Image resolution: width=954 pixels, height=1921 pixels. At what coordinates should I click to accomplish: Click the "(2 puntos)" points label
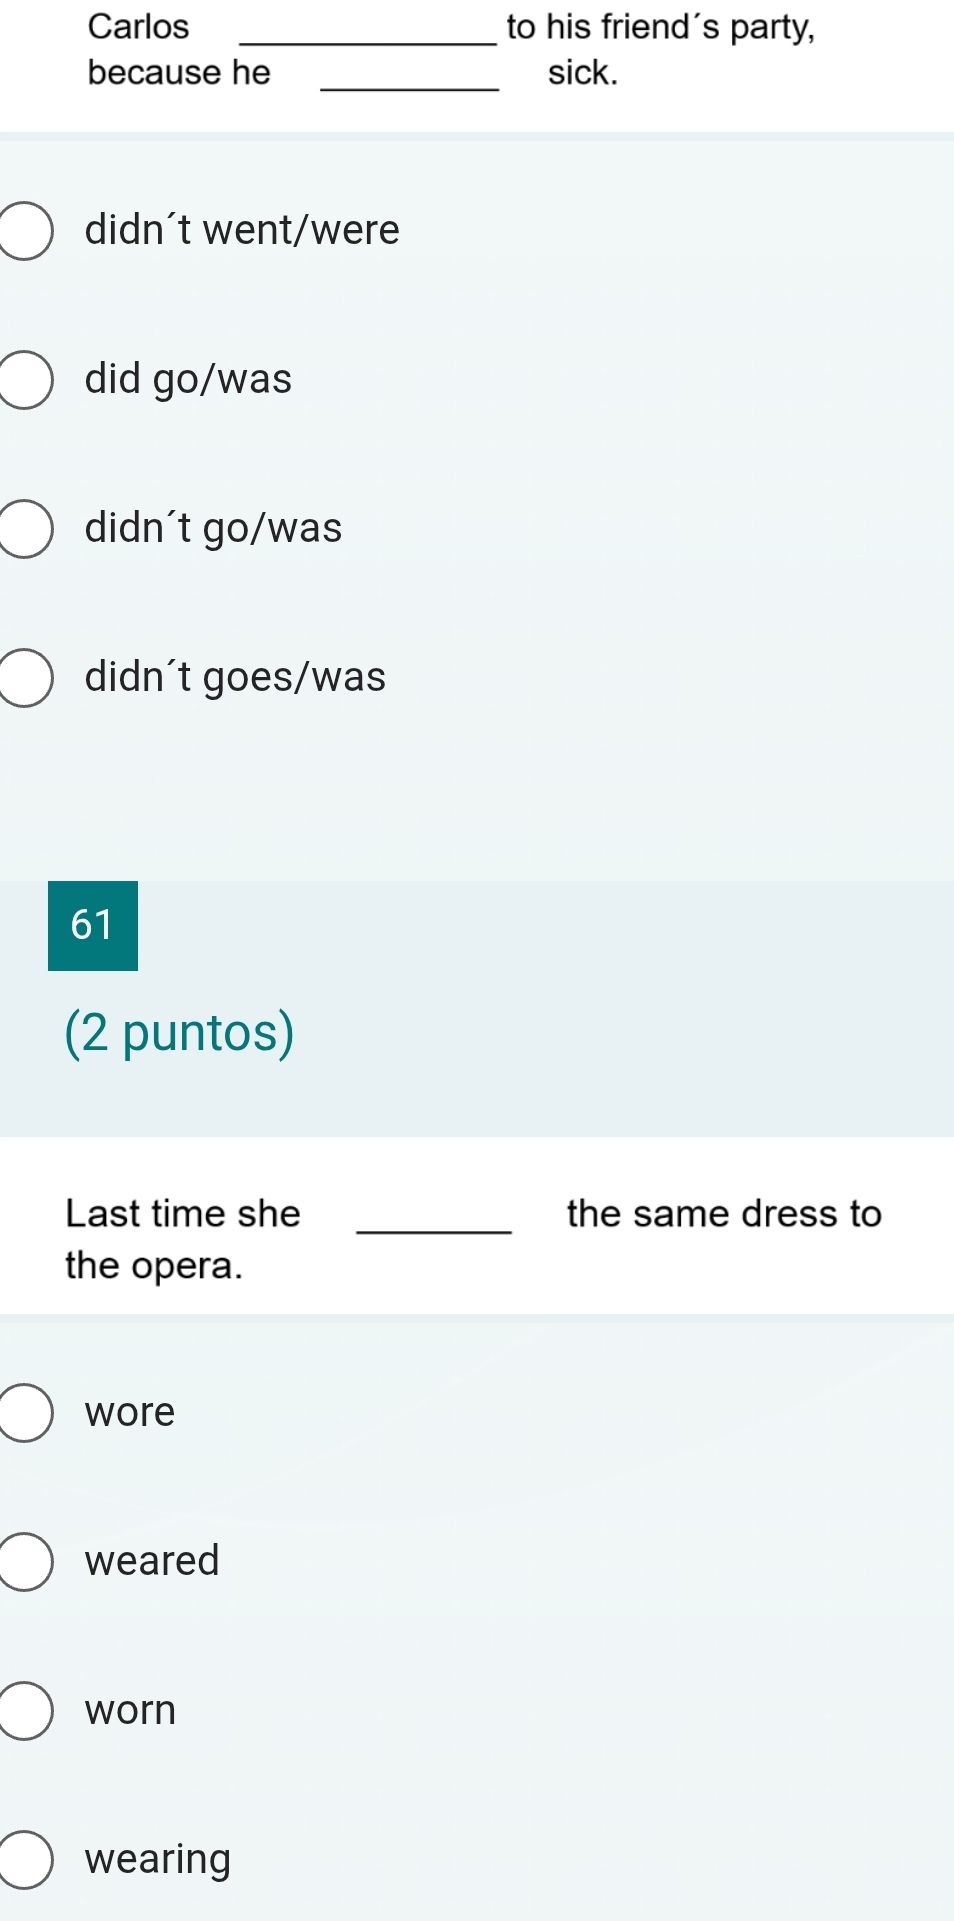pos(180,1033)
